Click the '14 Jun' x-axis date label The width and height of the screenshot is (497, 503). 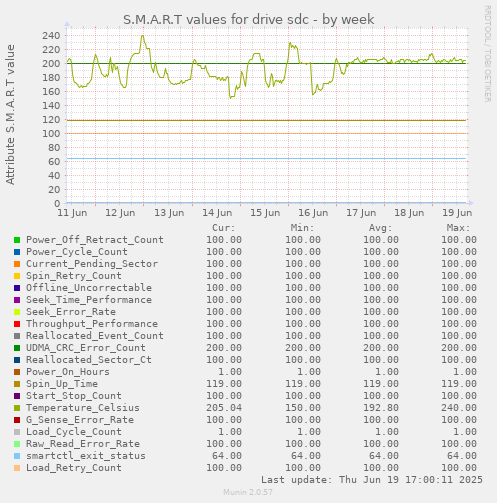[x=217, y=213]
